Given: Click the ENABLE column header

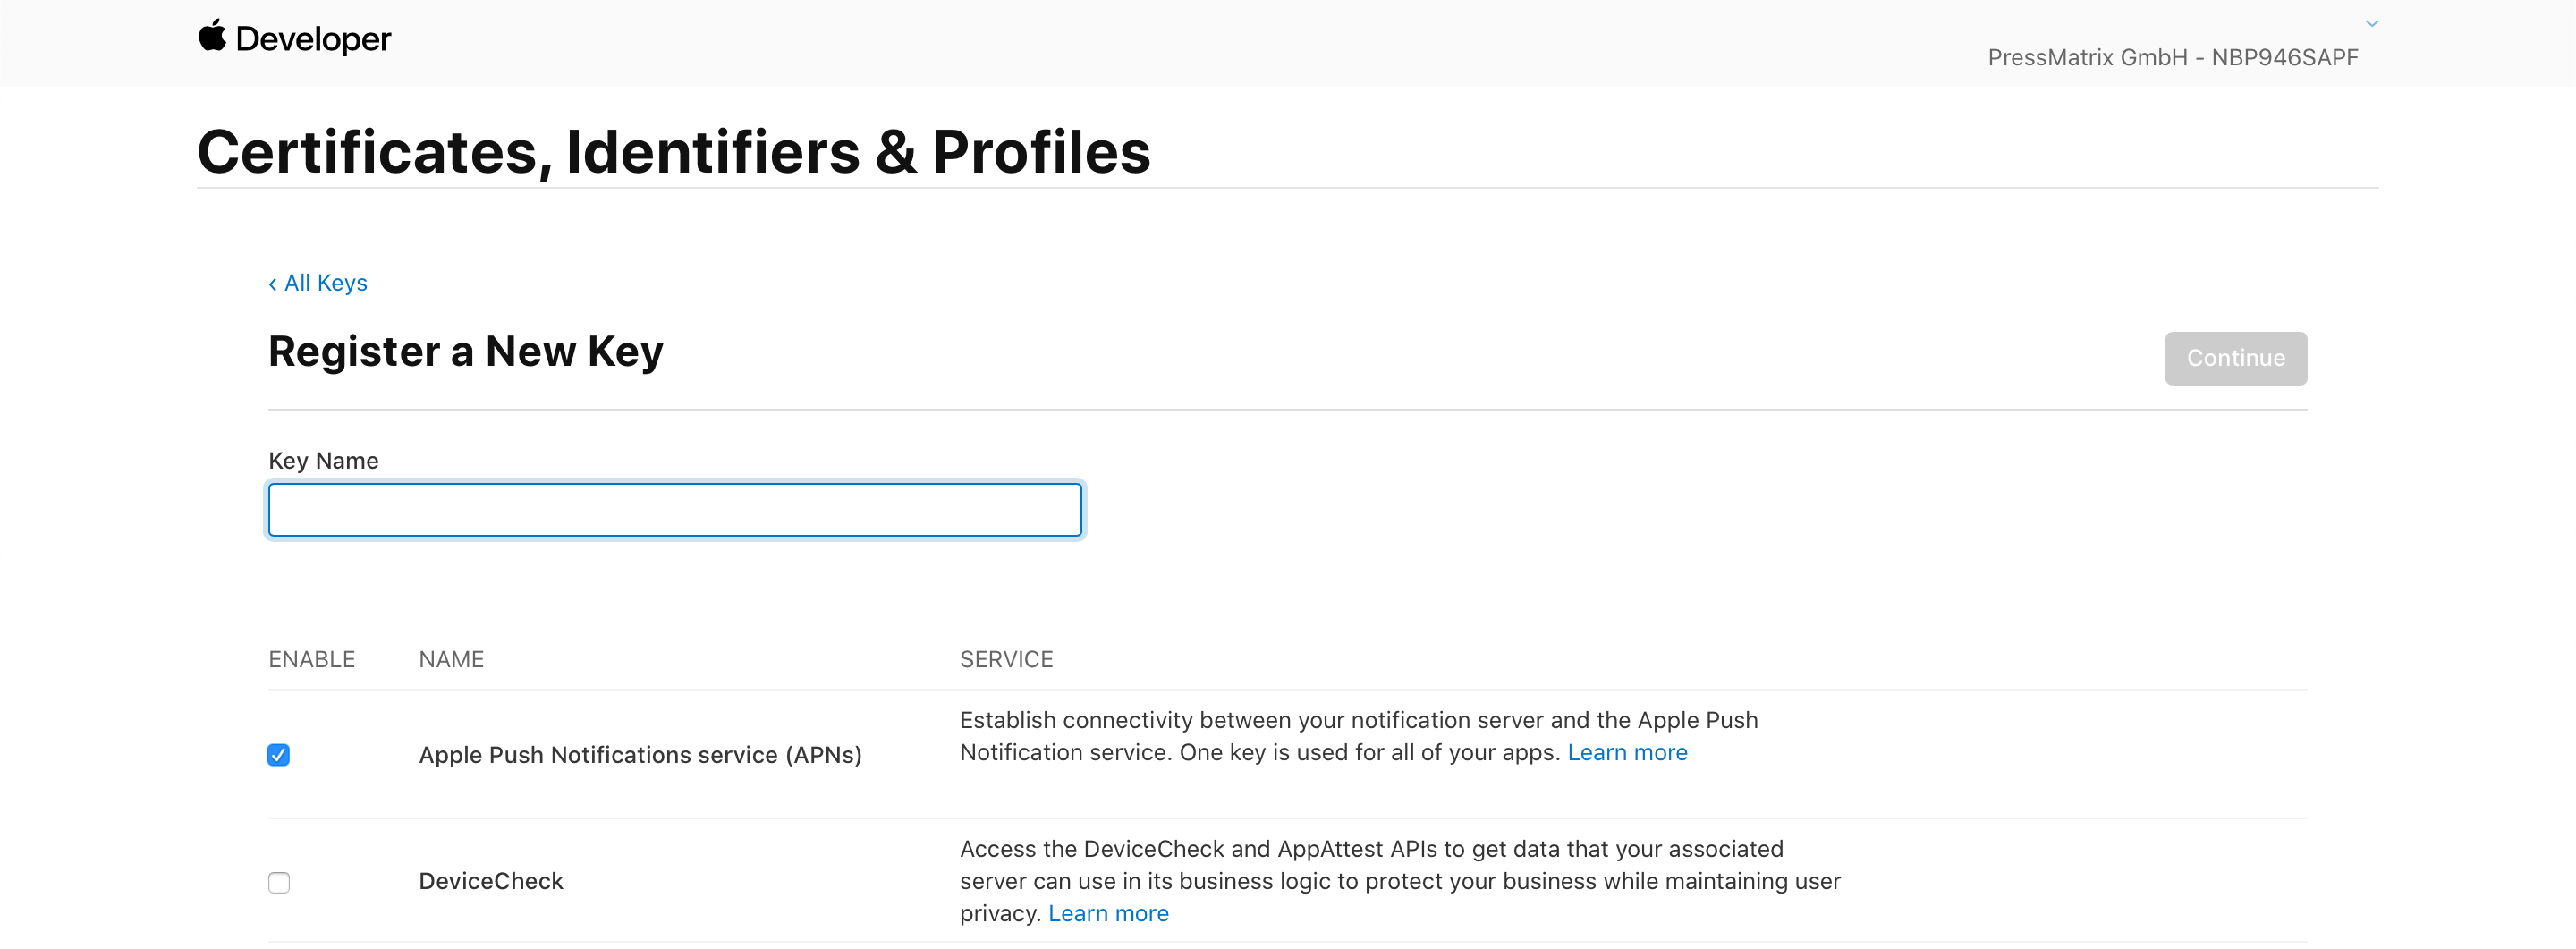Looking at the screenshot, I should [x=312, y=659].
